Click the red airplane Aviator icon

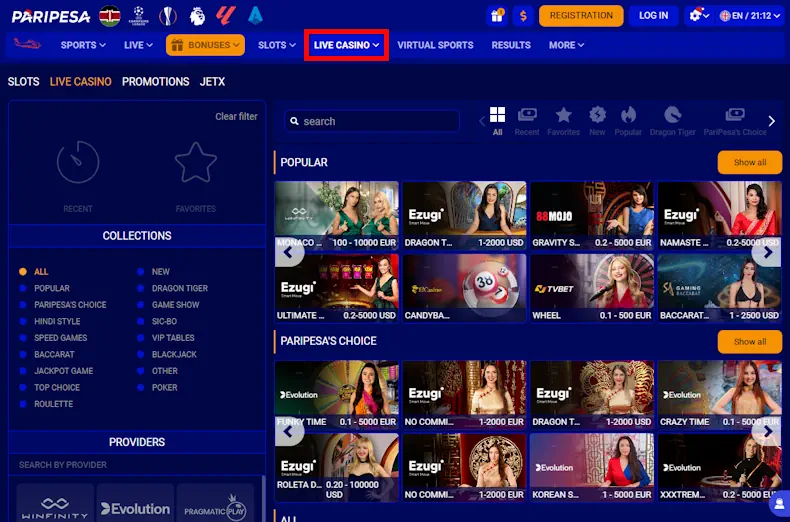pos(27,44)
